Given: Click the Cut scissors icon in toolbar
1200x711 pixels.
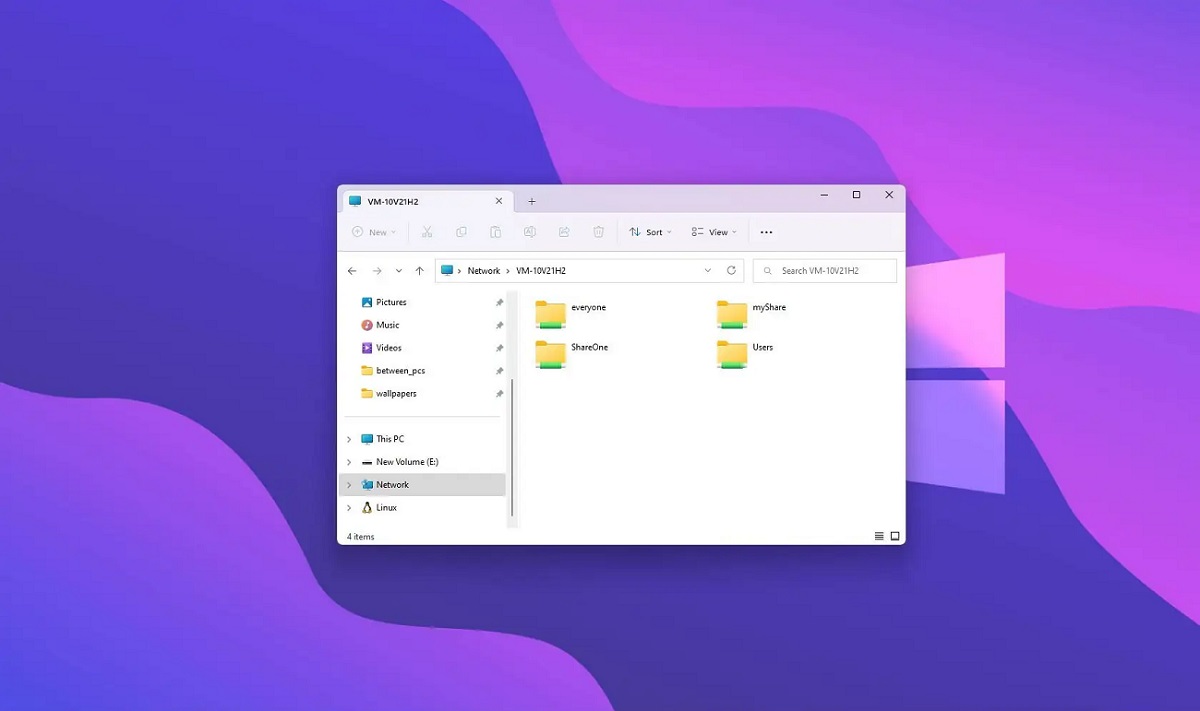Looking at the screenshot, I should coord(427,232).
